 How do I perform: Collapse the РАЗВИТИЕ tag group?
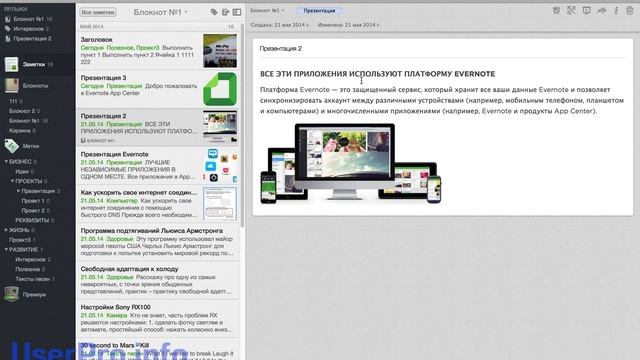pos(6,249)
